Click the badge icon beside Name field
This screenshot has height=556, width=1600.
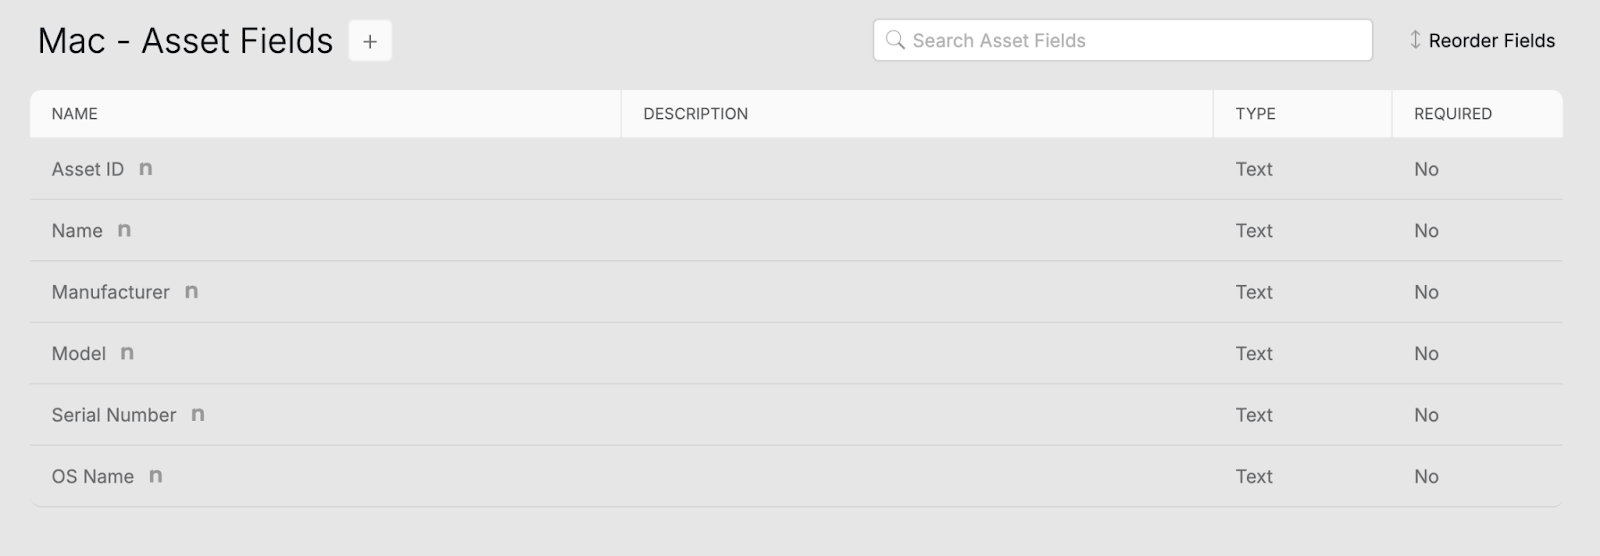click(124, 230)
